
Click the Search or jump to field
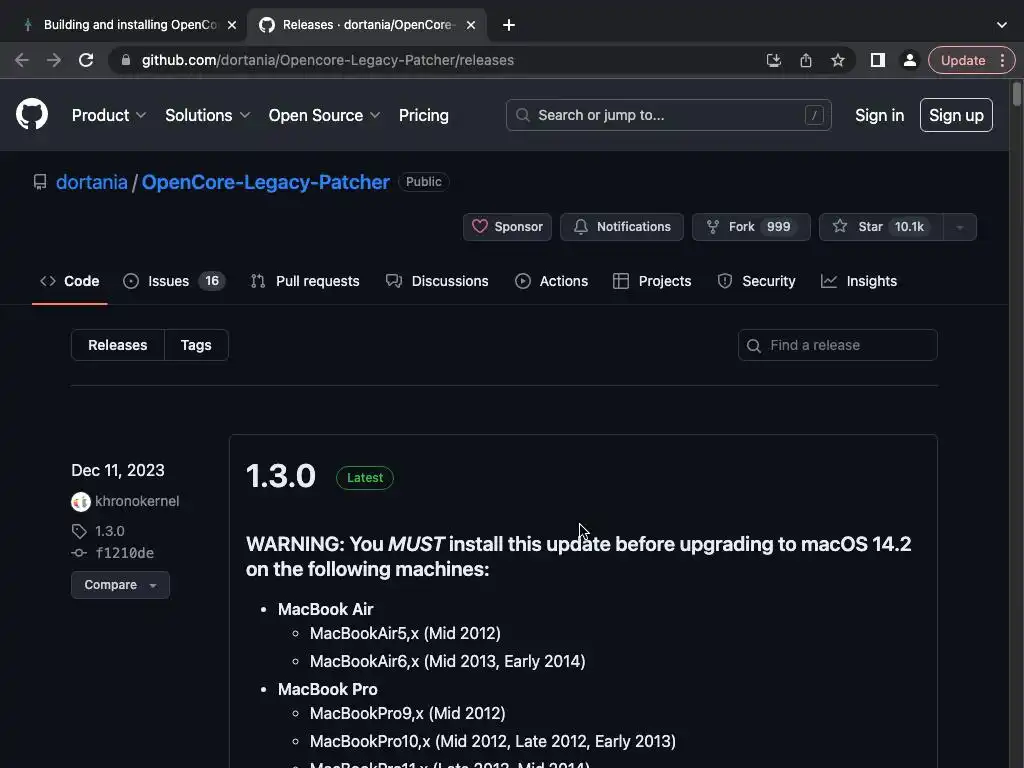pos(669,115)
